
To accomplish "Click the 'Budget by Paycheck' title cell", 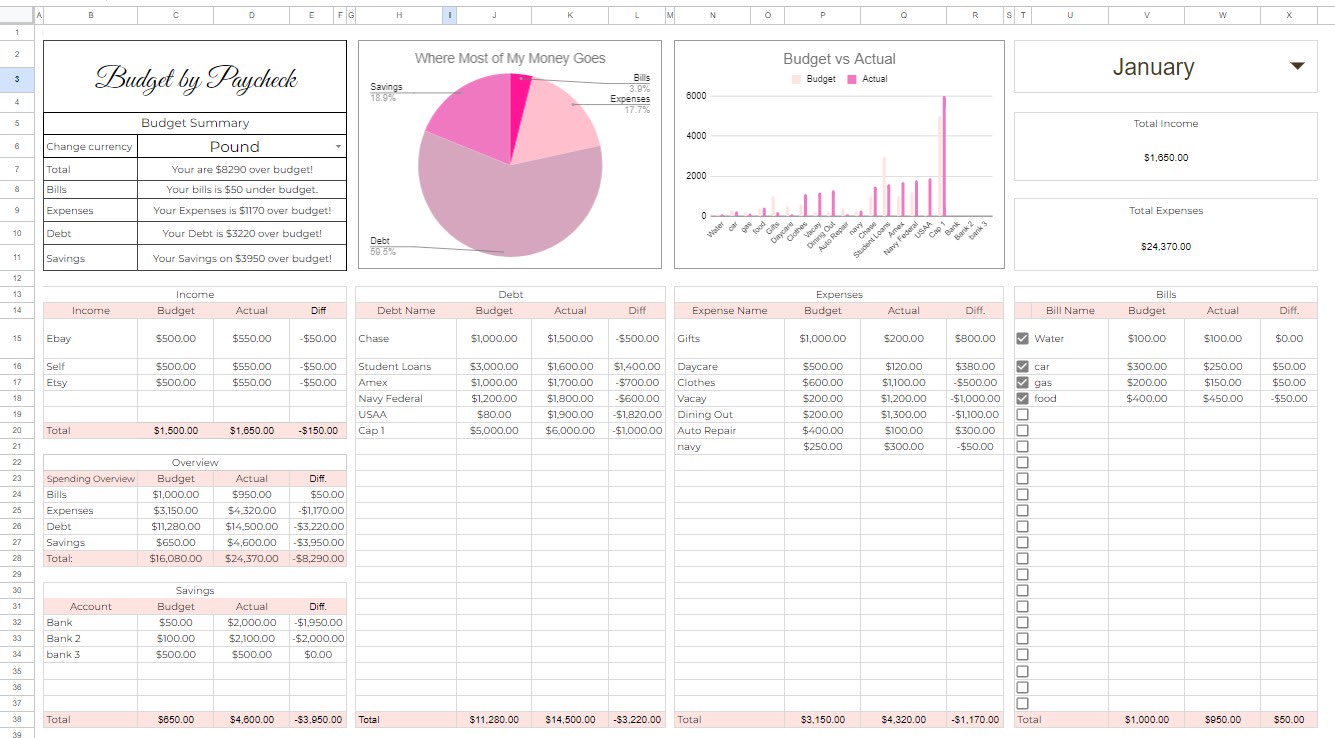I will click(195, 77).
